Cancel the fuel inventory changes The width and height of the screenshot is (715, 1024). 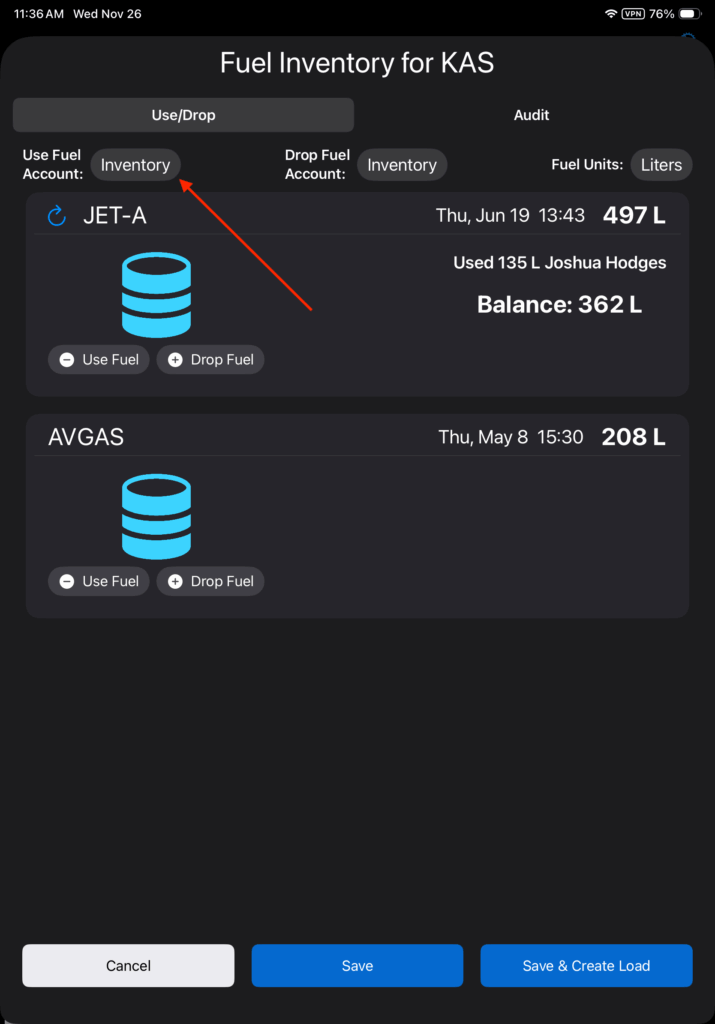(128, 966)
